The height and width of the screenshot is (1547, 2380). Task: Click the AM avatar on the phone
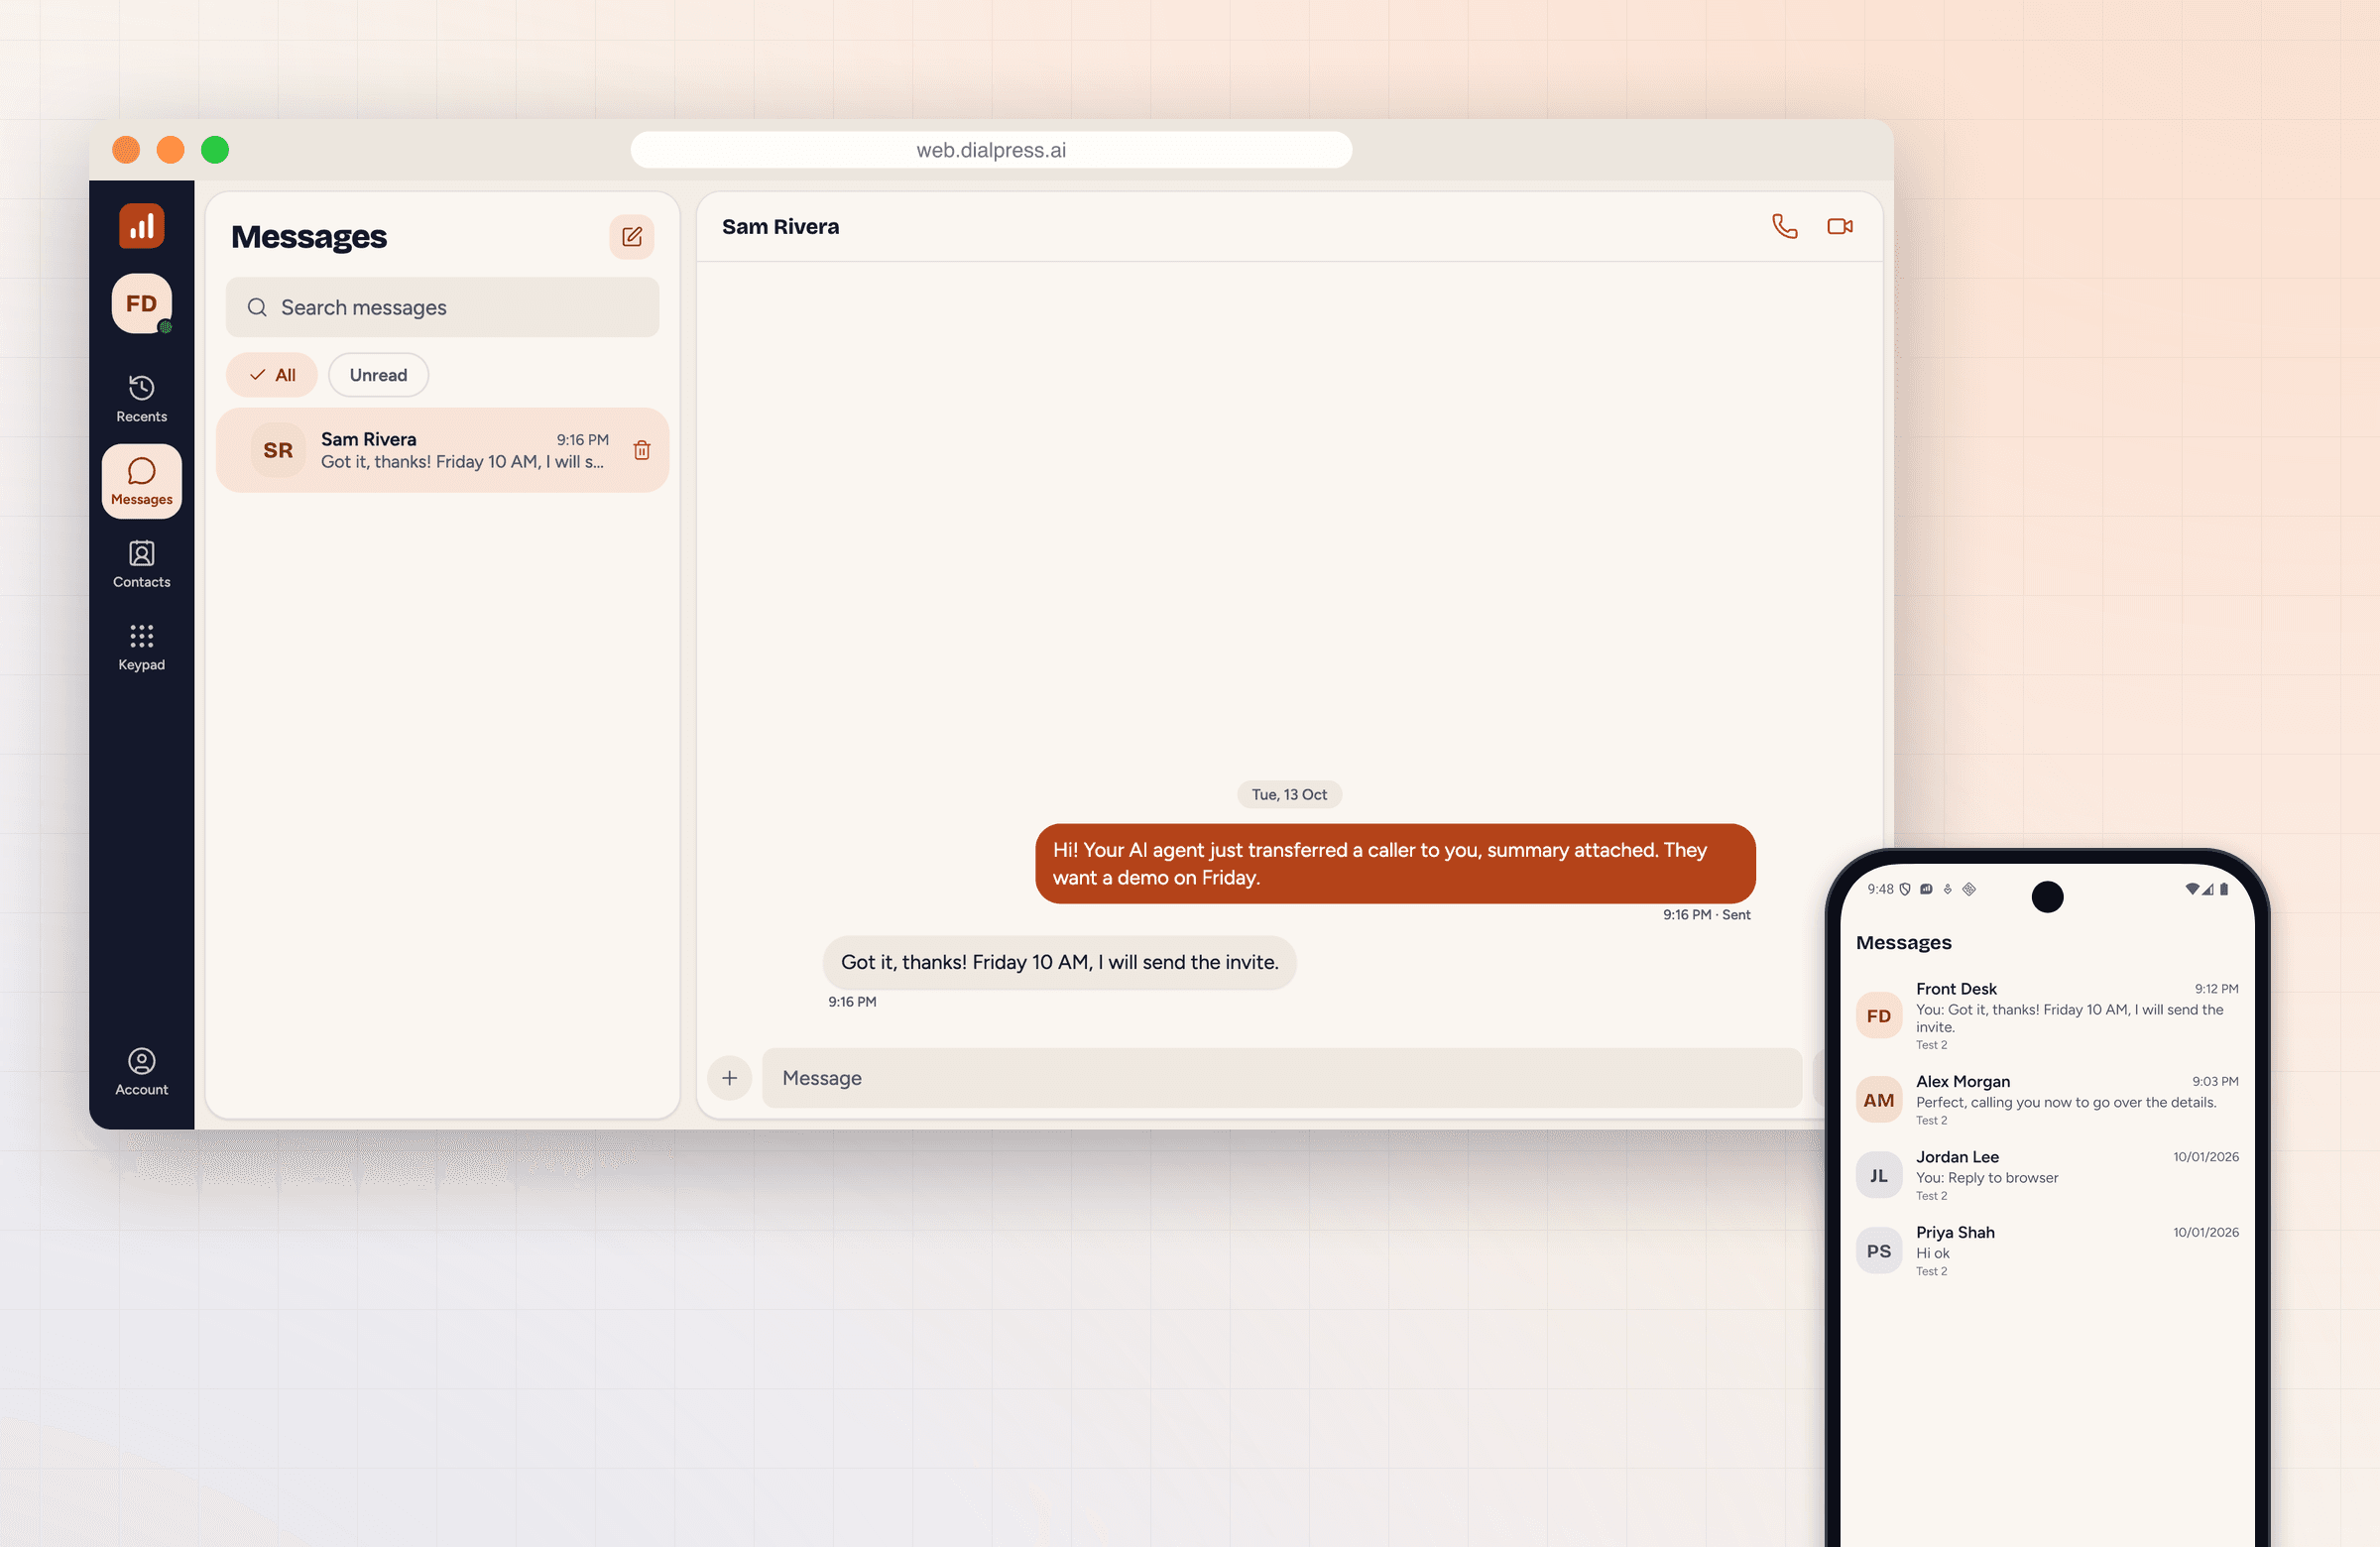click(1879, 1100)
